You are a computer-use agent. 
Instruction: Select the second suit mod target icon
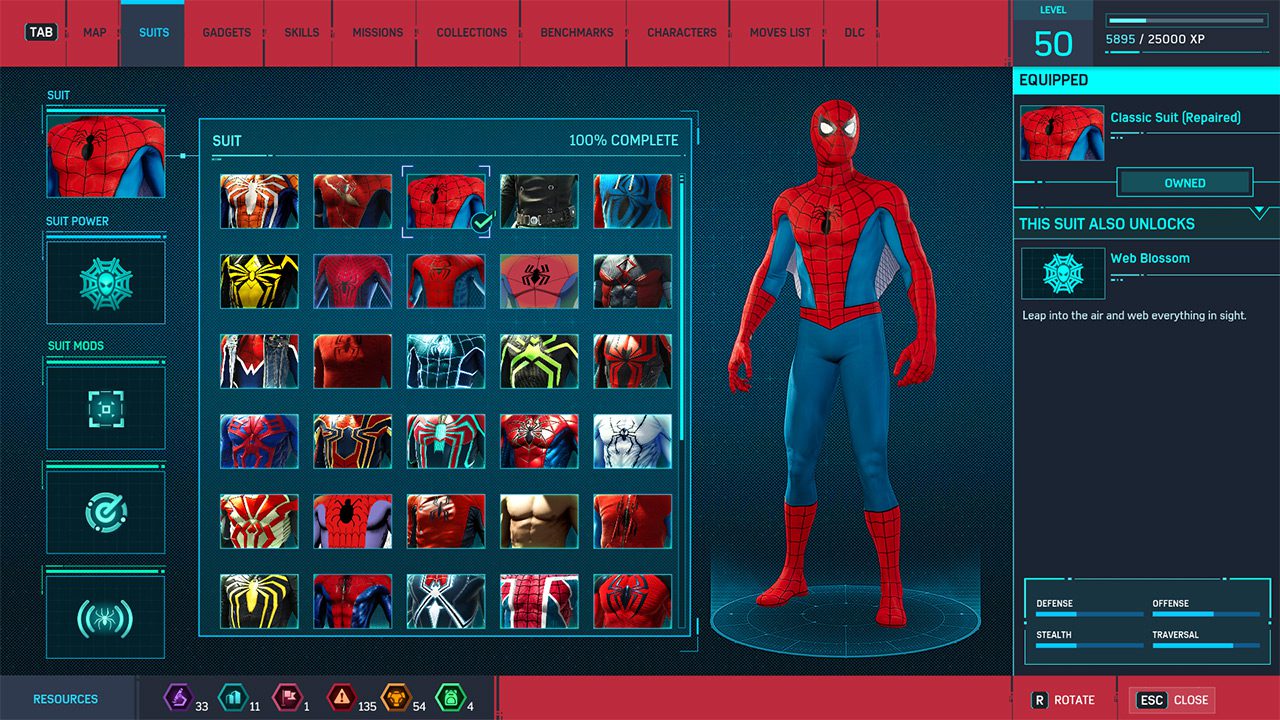coord(105,512)
